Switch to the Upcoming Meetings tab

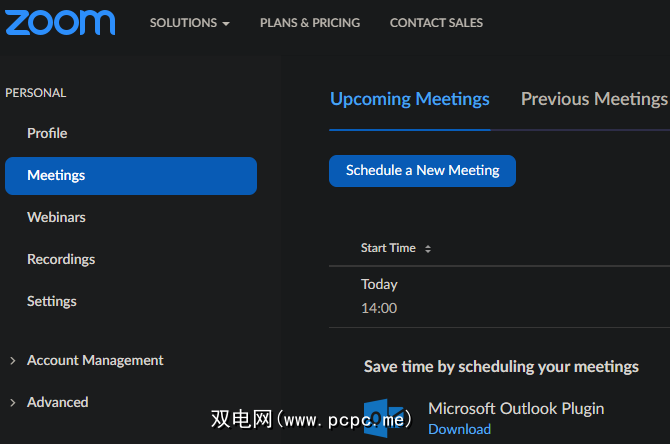pos(410,99)
